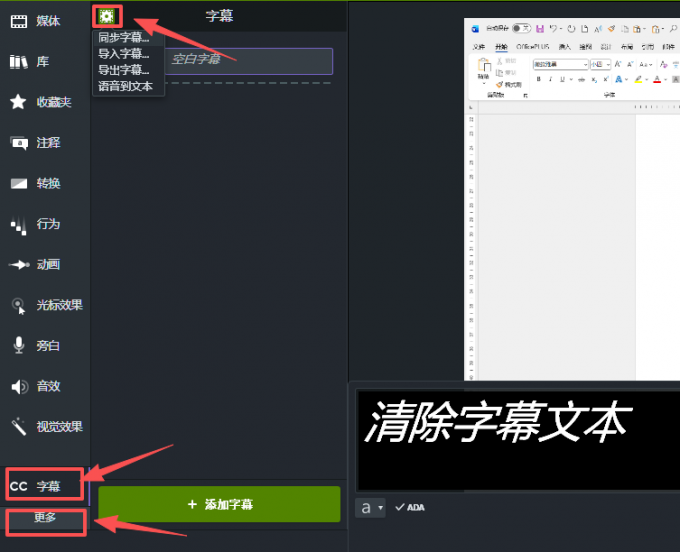Open the font size combo box in Word
680x552 pixels.
[601, 65]
